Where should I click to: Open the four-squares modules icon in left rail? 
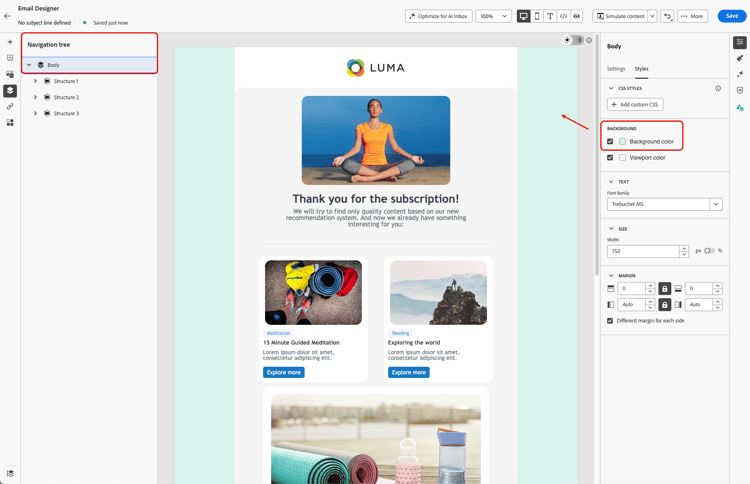coord(10,123)
